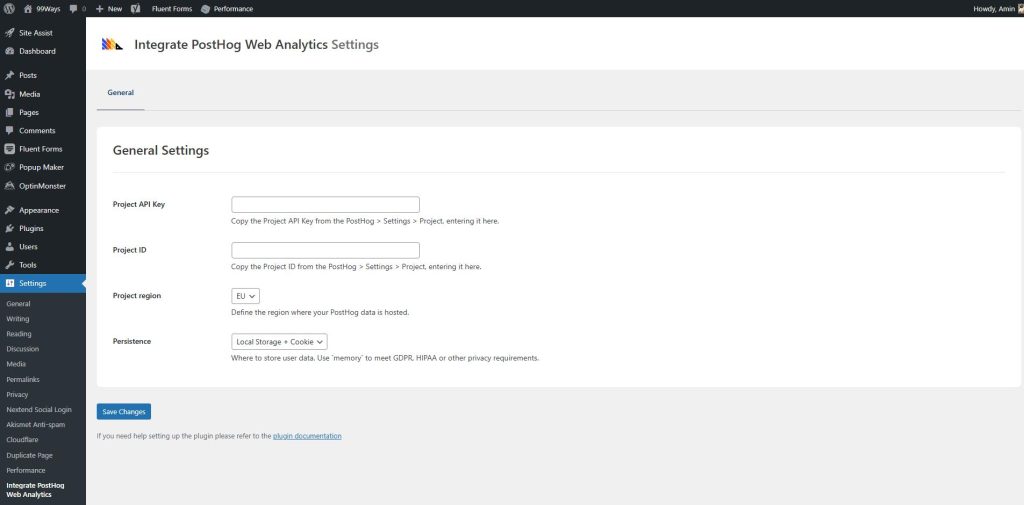Open Permalinks settings

23,379
